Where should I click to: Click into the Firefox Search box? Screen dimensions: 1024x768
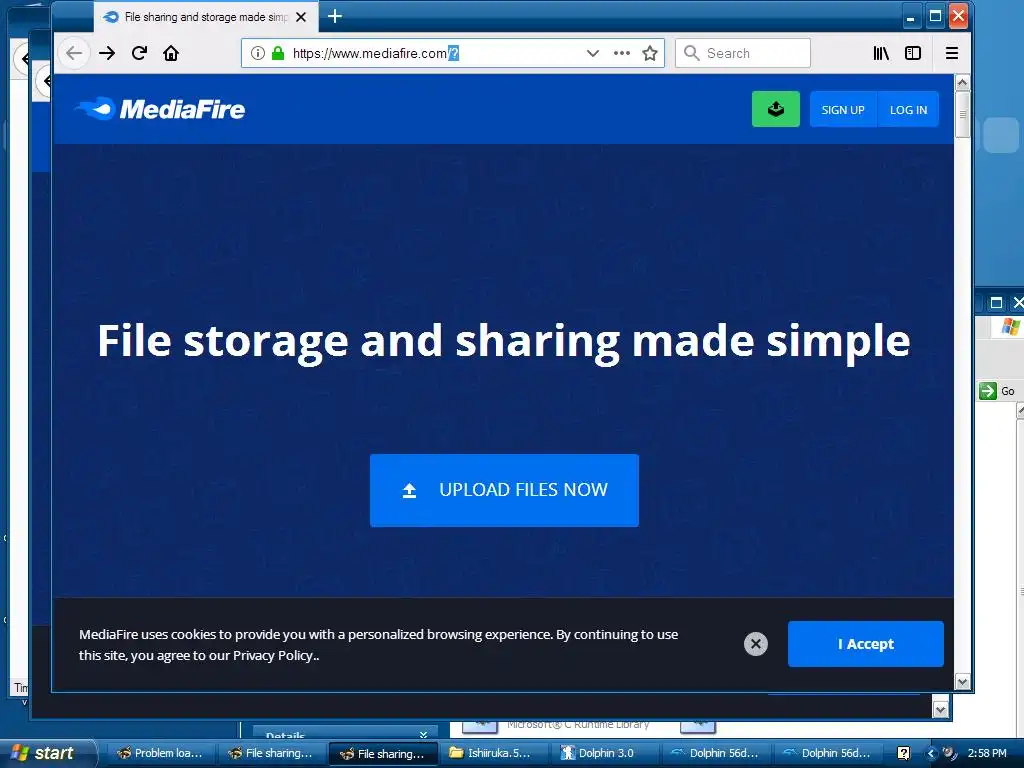point(743,53)
